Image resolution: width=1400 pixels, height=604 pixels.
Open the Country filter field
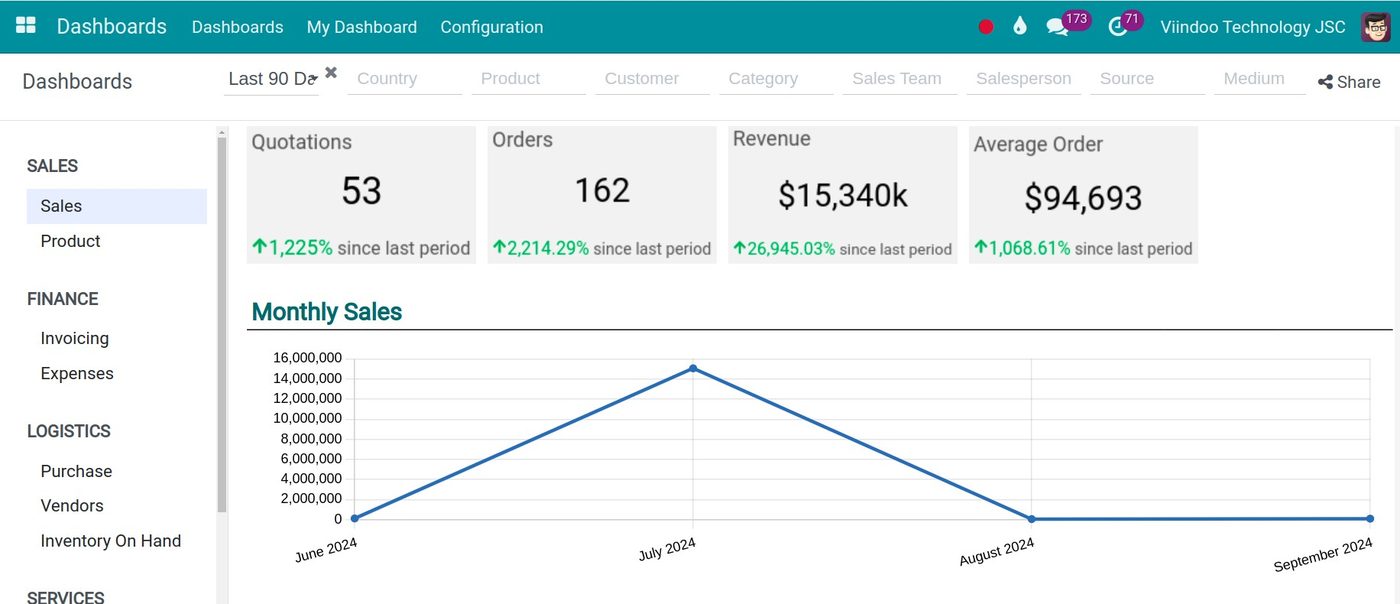click(405, 79)
